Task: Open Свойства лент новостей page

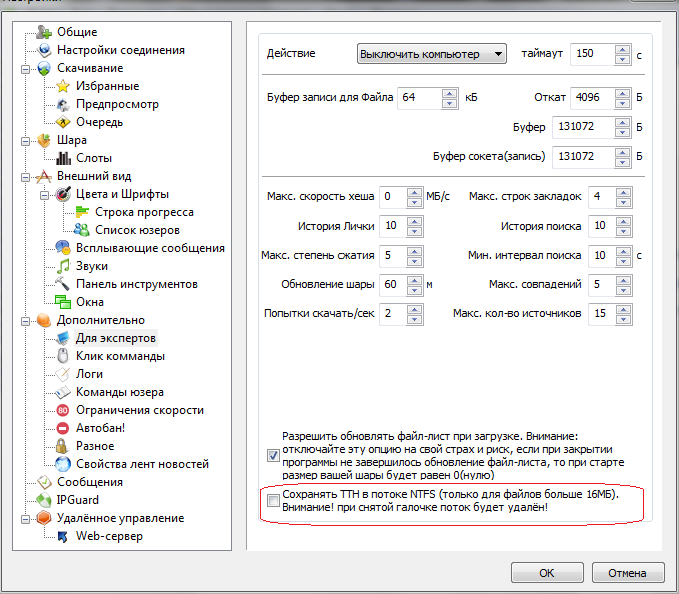Action: click(x=142, y=464)
